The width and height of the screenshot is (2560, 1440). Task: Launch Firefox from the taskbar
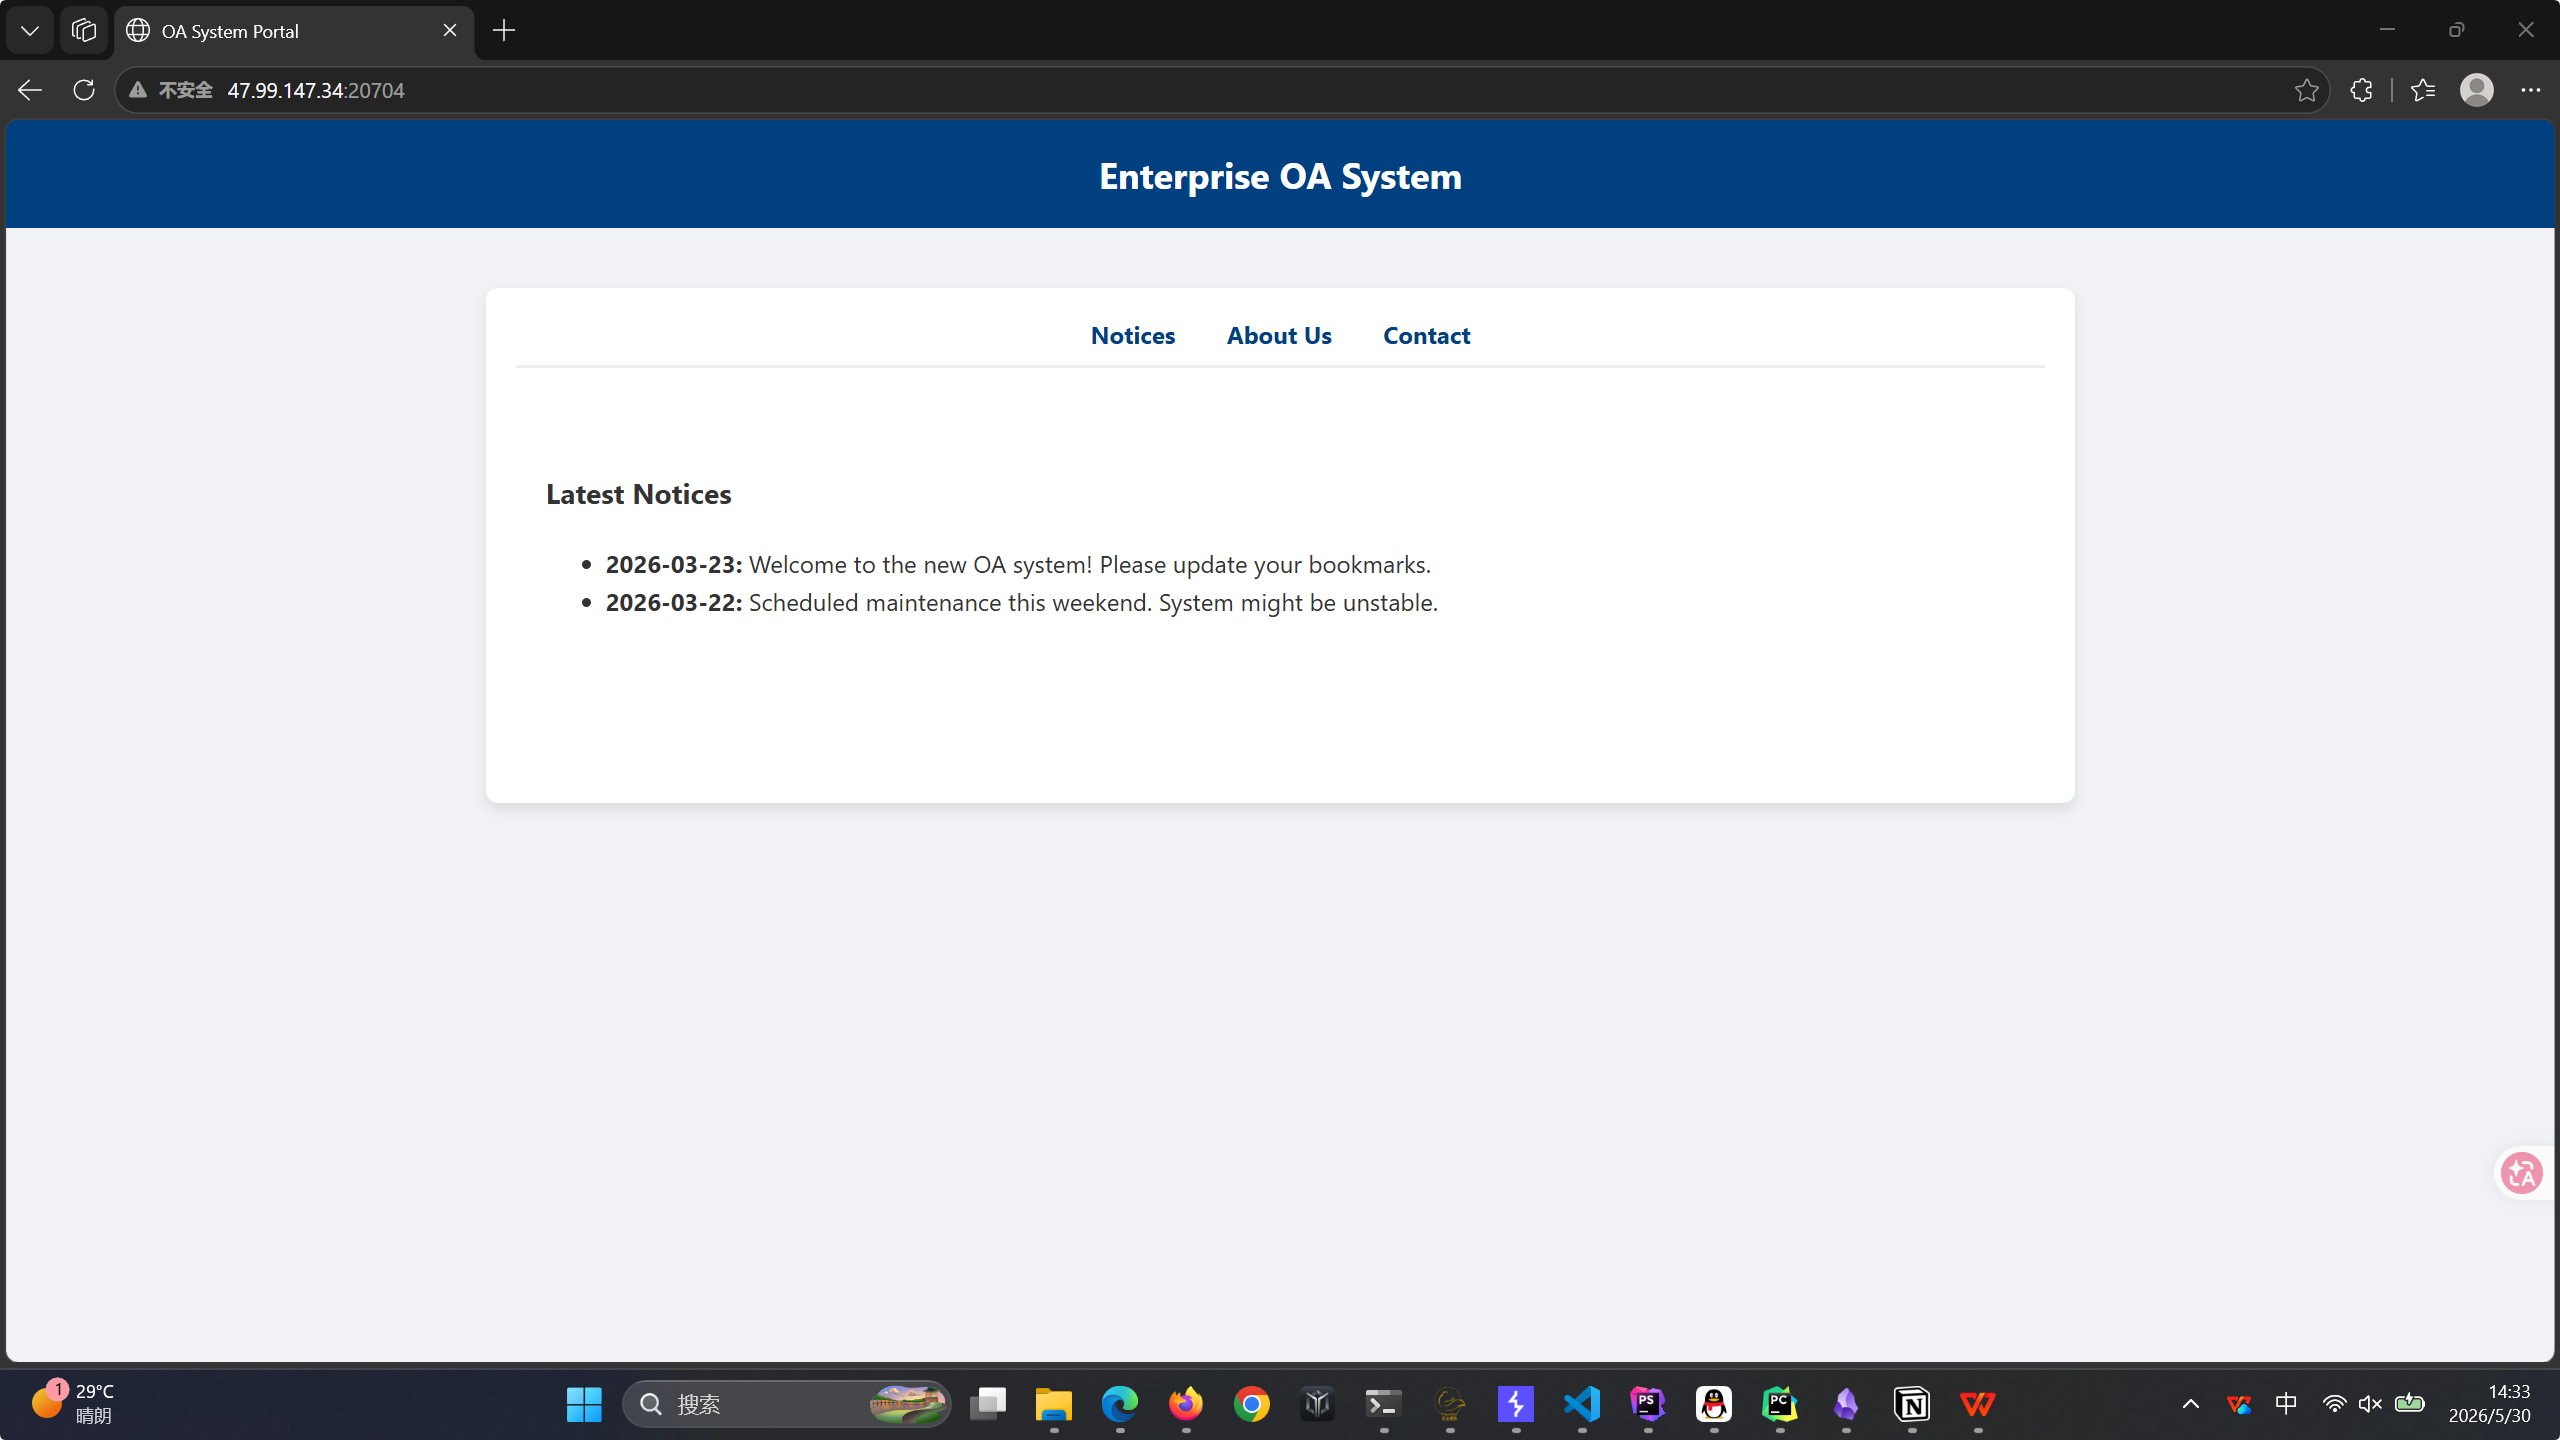pos(1186,1404)
